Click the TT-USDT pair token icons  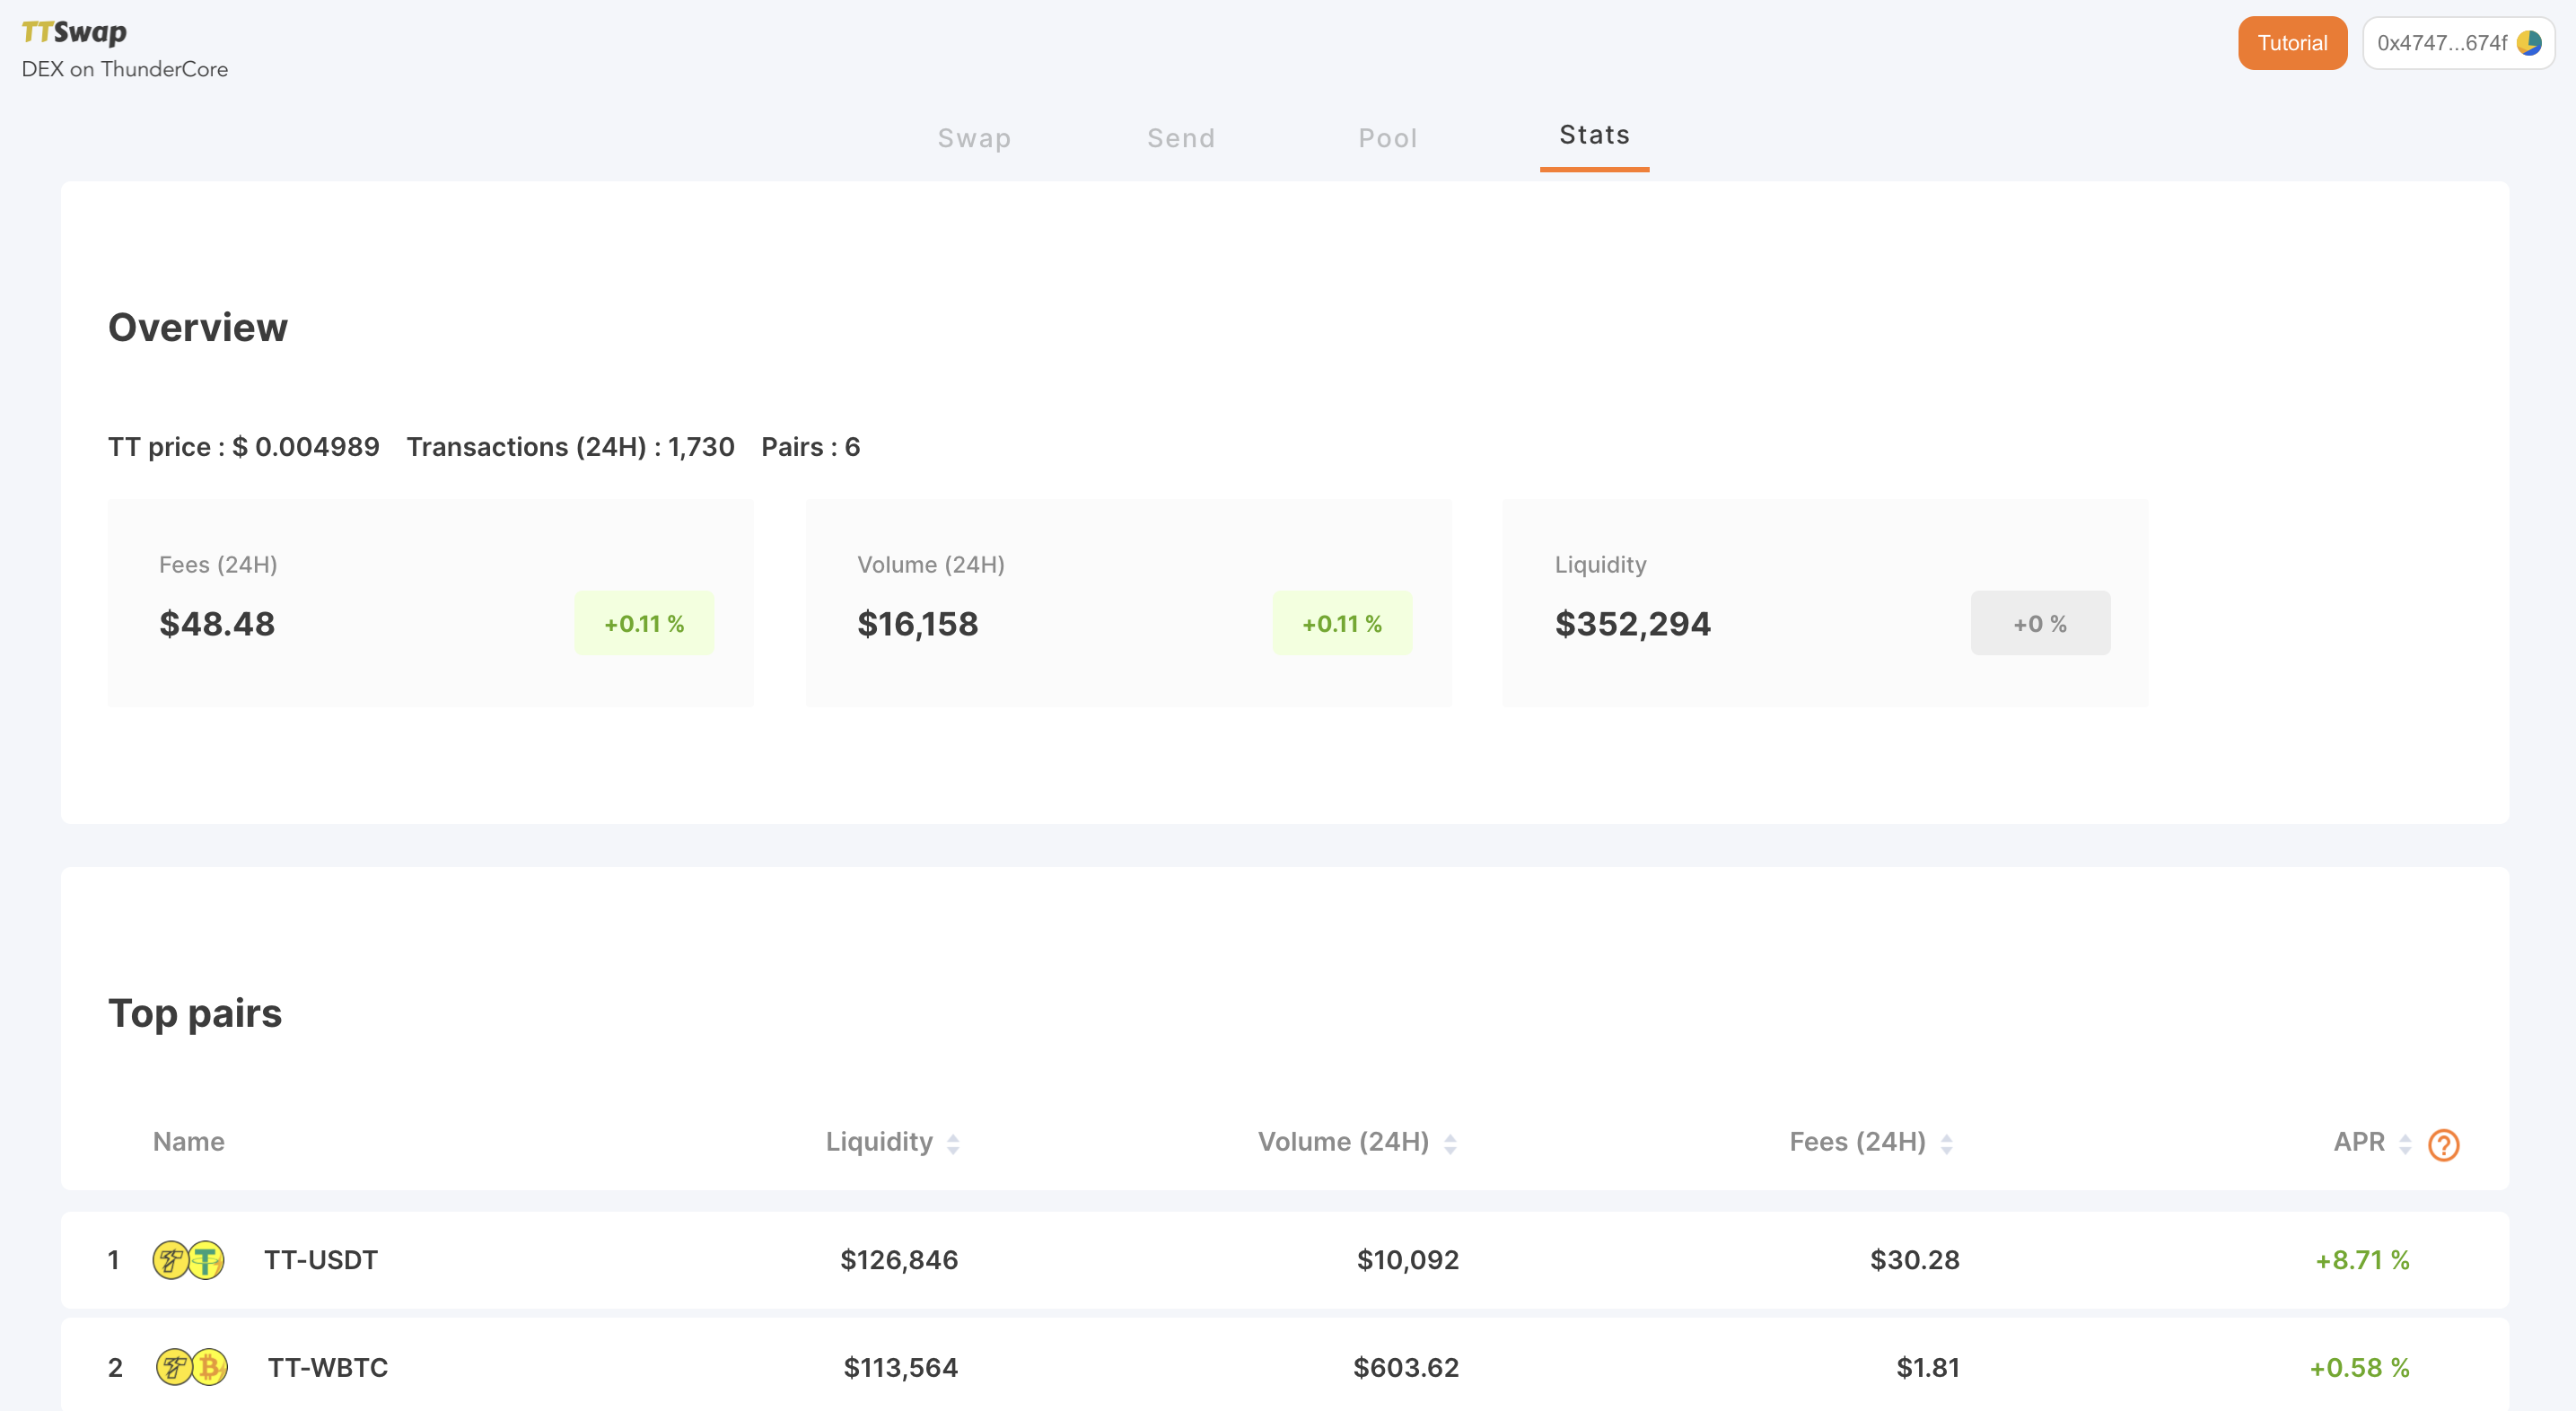[x=188, y=1260]
